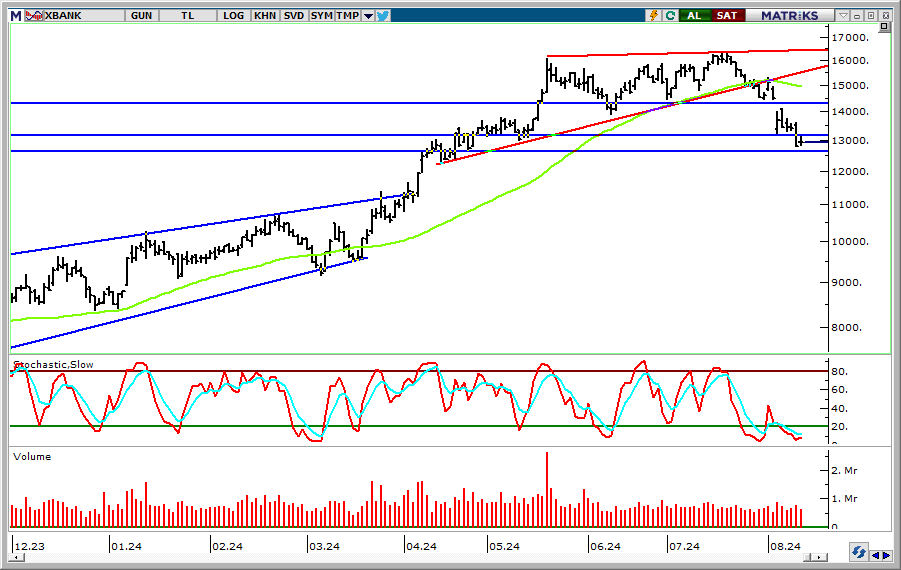Open the GUN period selector
The width and height of the screenshot is (901, 570).
141,15
